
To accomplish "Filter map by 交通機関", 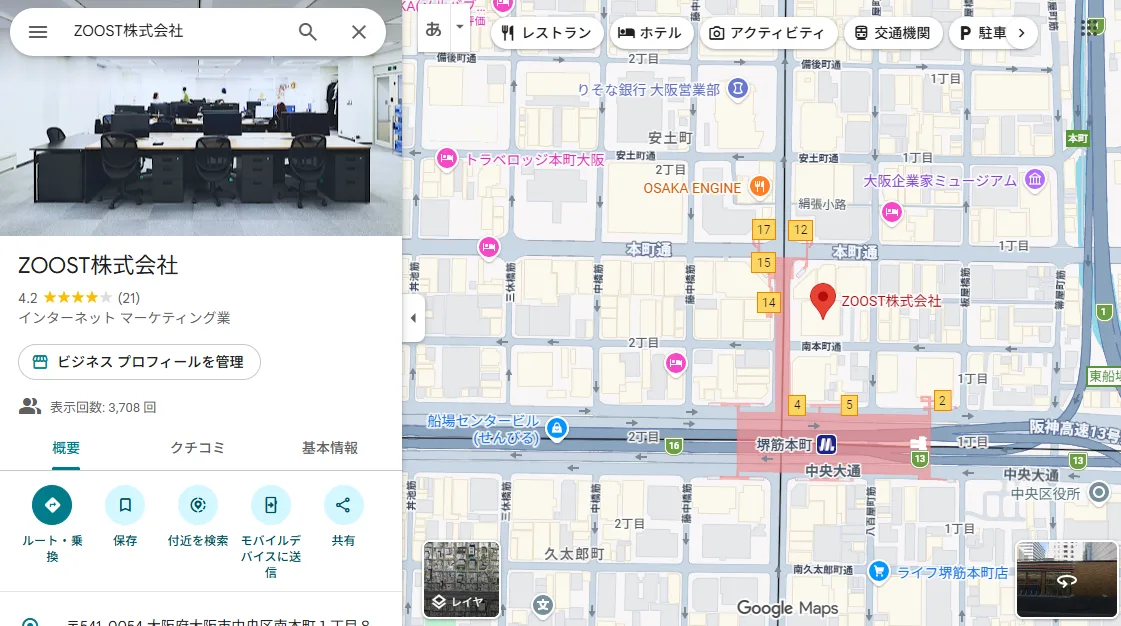I will pos(894,33).
